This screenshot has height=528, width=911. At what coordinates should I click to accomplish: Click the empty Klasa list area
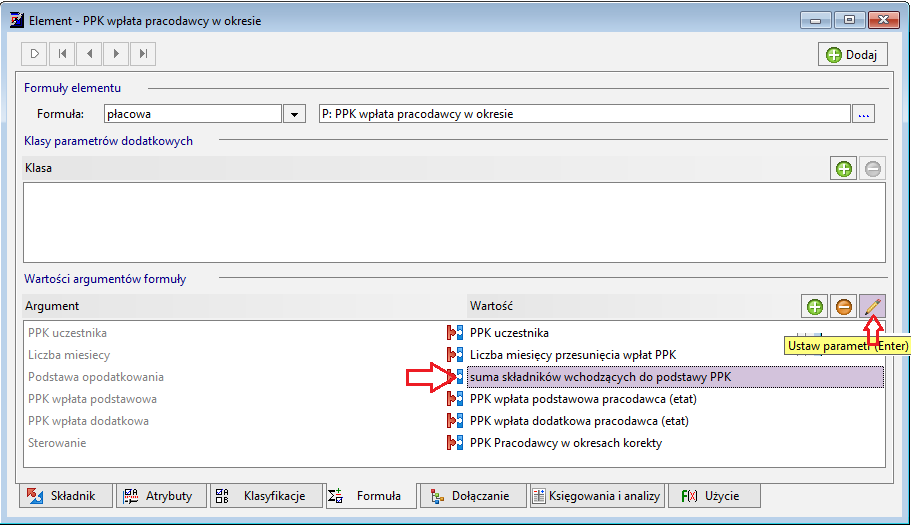click(454, 222)
